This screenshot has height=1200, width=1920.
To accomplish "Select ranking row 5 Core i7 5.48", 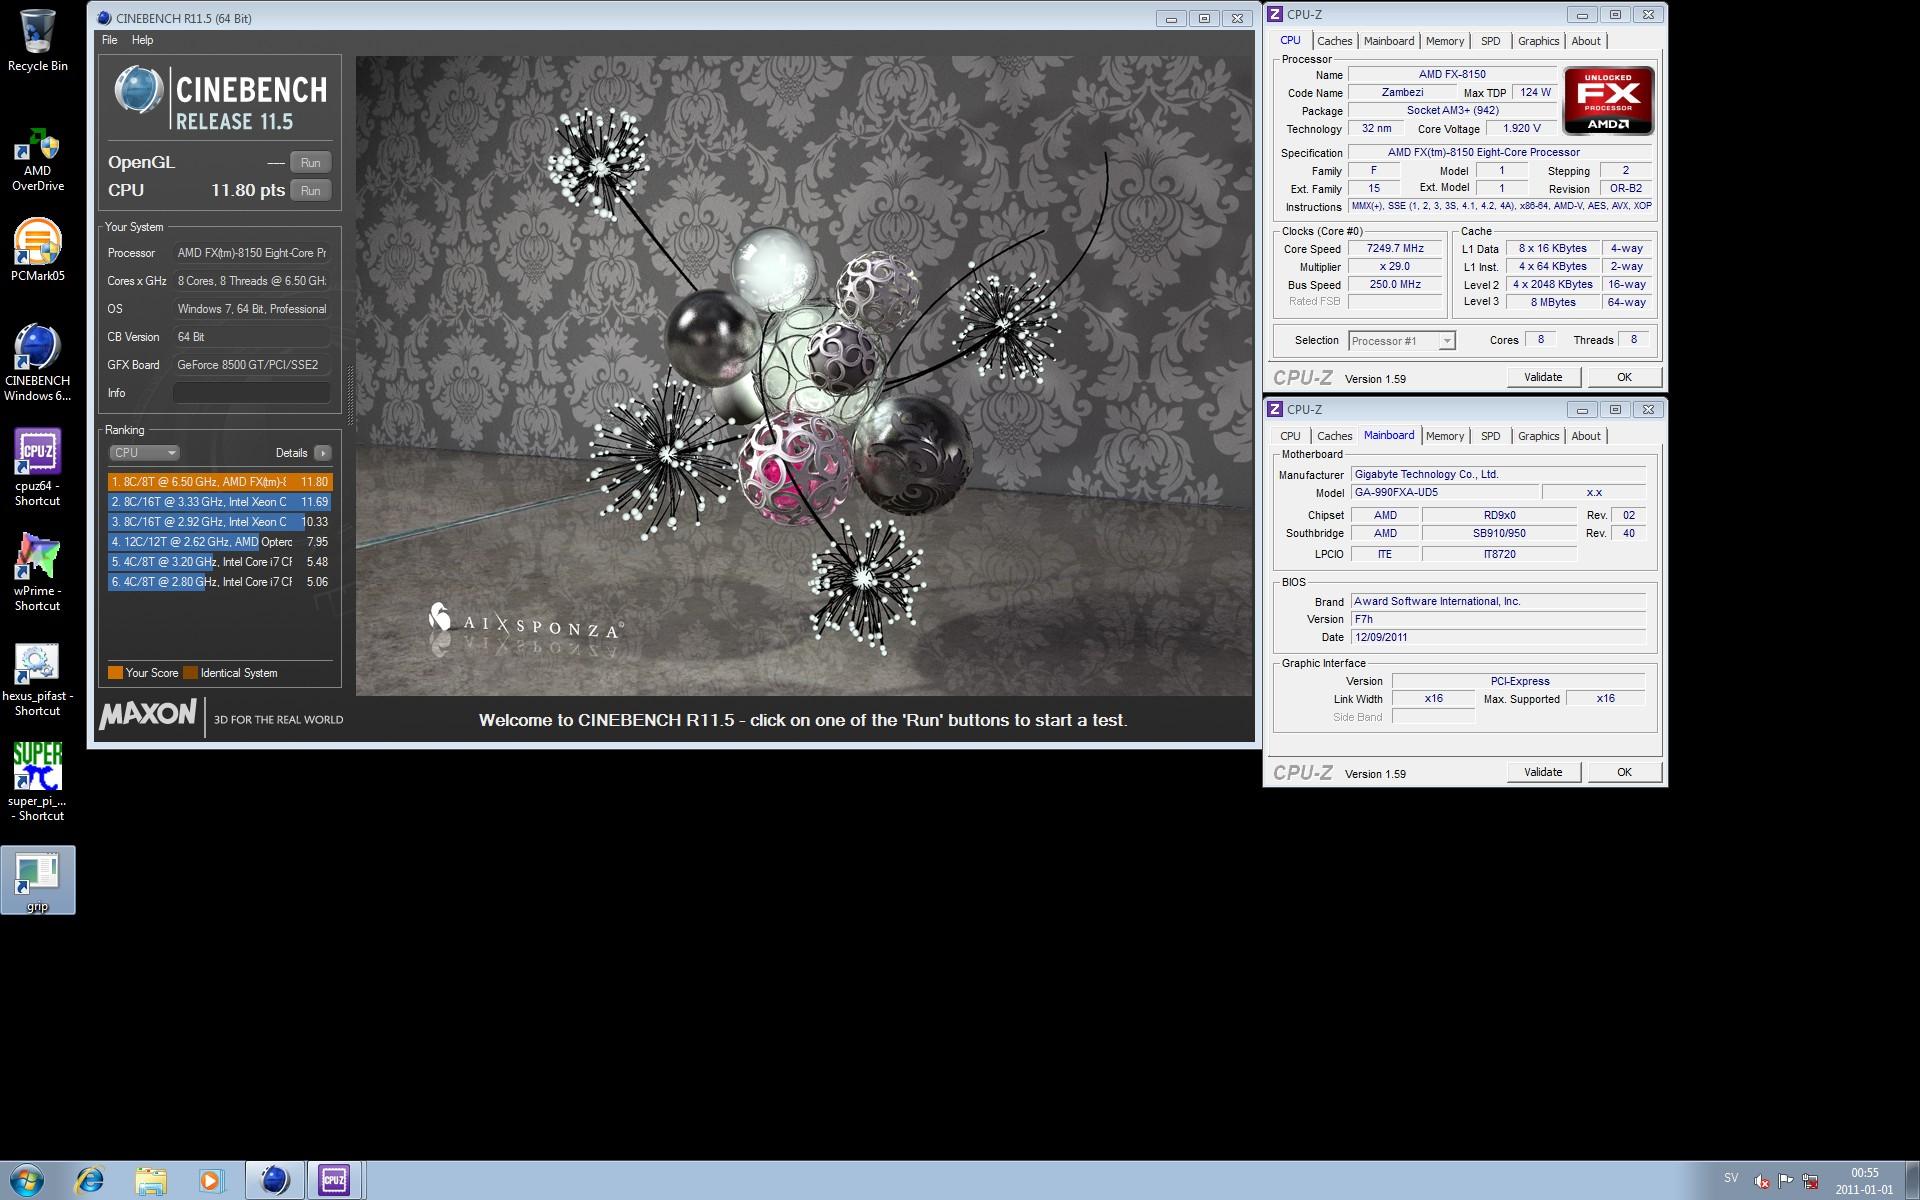I will 220,562.
